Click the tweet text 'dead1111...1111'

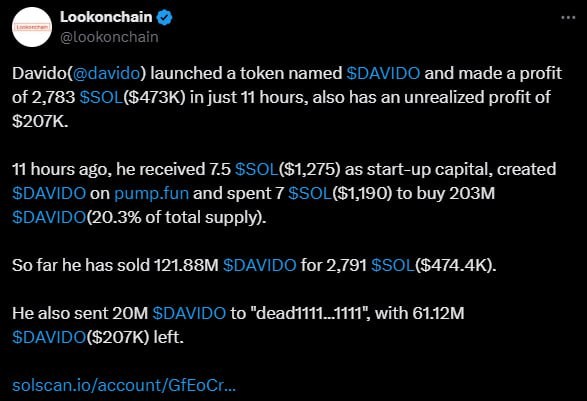(x=310, y=313)
